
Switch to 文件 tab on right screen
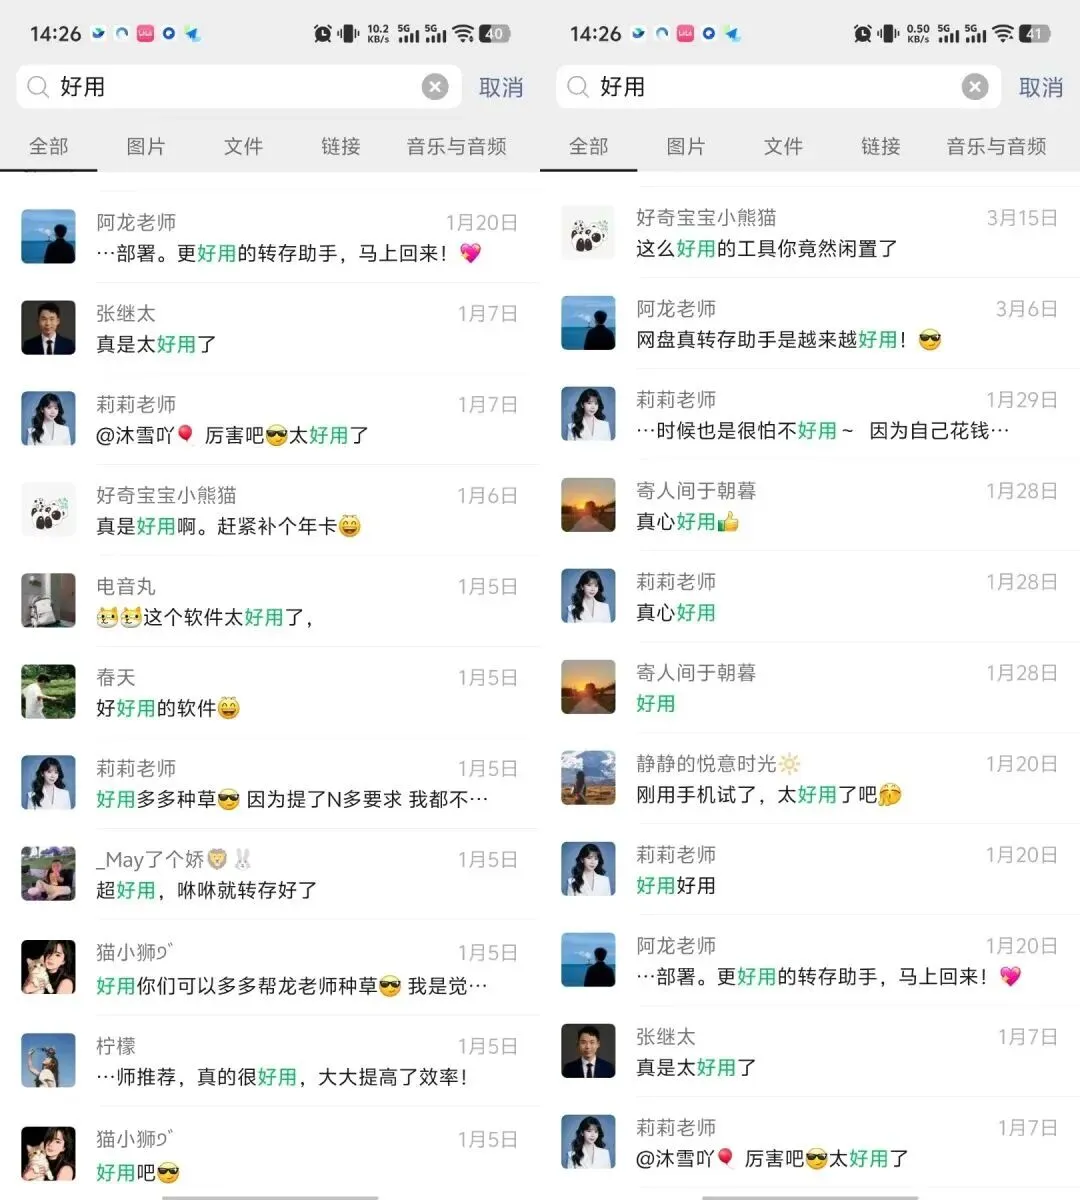(x=783, y=146)
